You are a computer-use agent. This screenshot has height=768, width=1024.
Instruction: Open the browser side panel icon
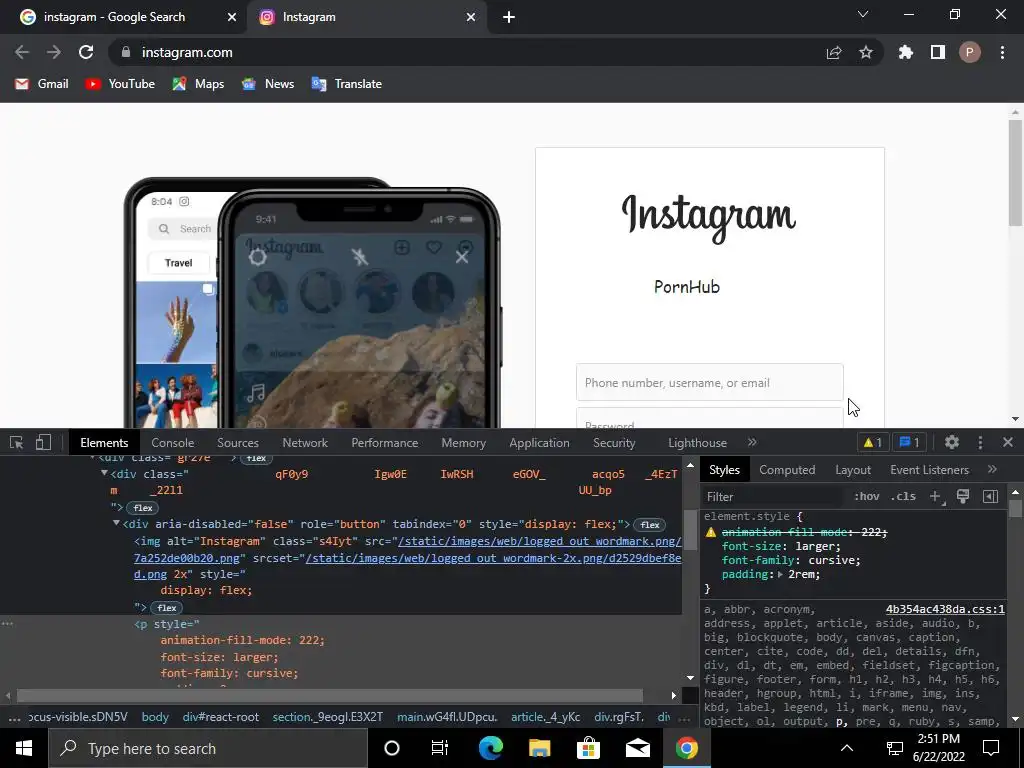[x=938, y=52]
